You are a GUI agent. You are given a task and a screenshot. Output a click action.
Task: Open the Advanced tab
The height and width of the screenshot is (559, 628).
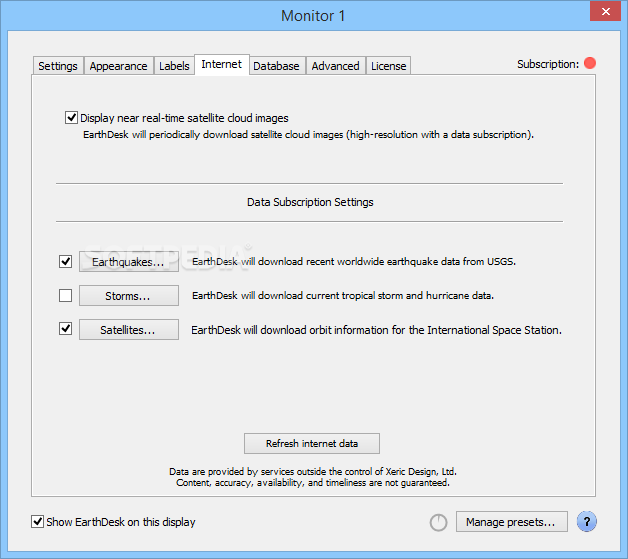(336, 66)
